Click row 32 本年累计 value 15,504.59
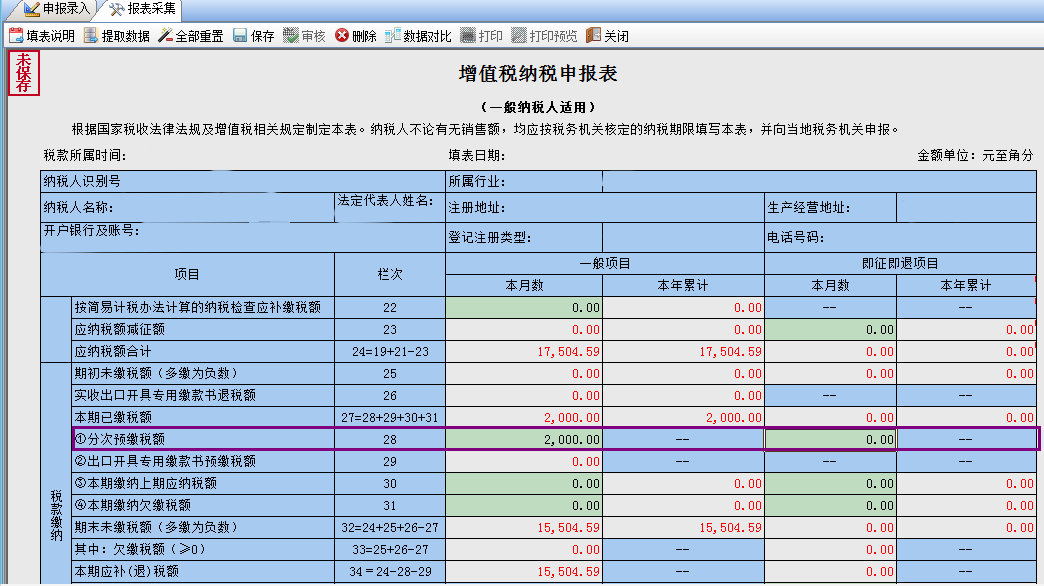This screenshot has height=586, width=1044. pyautogui.click(x=730, y=527)
